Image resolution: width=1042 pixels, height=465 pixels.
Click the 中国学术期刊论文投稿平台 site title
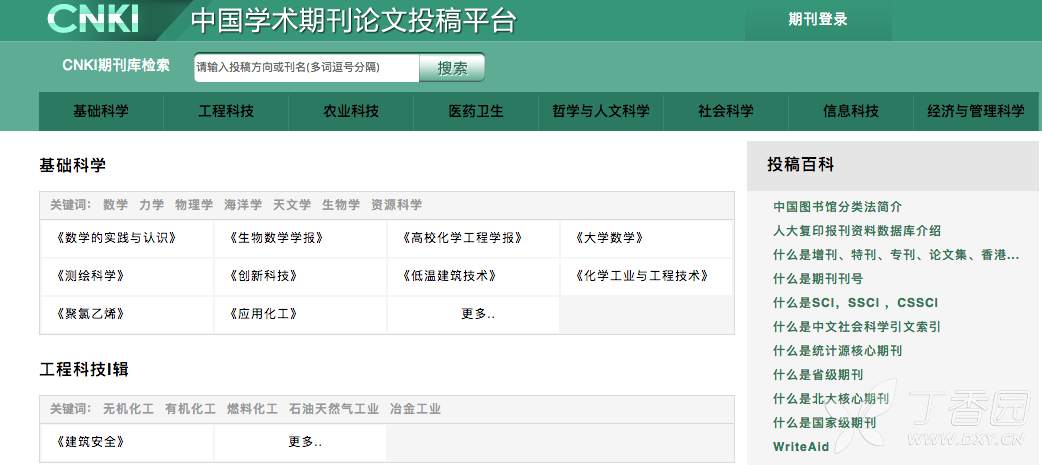click(x=353, y=20)
